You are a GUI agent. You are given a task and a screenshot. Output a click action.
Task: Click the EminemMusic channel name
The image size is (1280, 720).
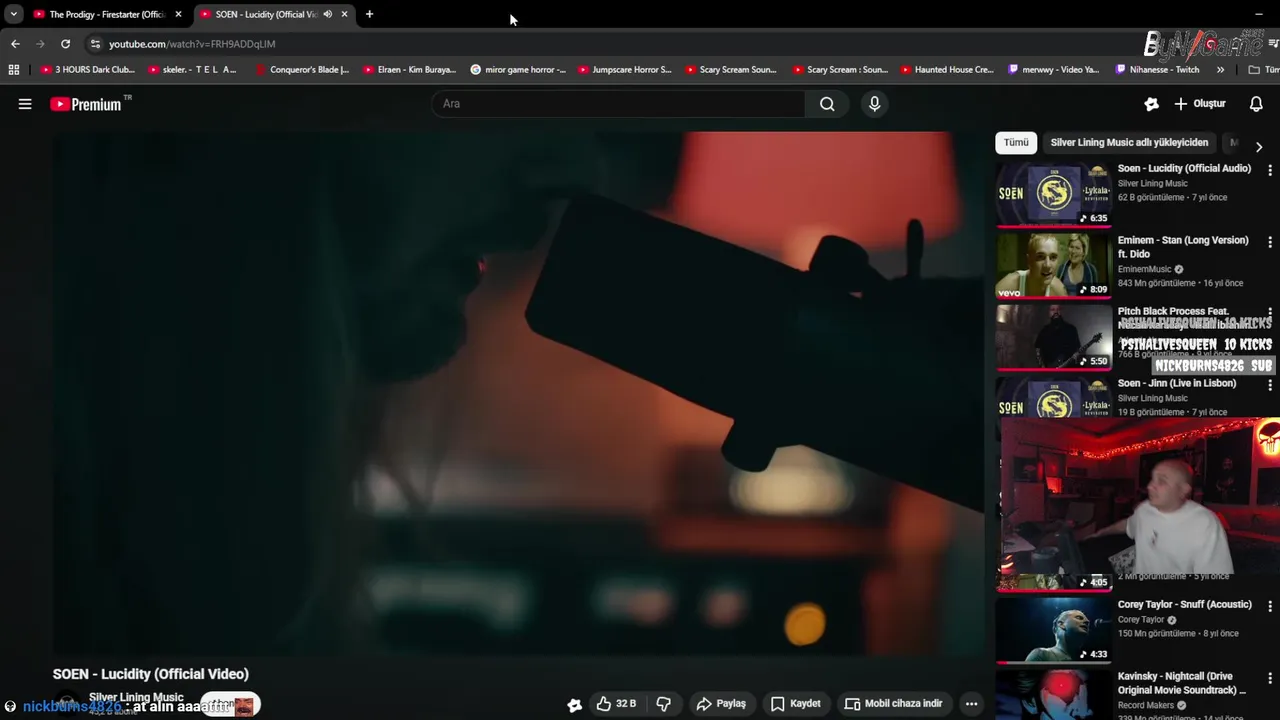1144,269
